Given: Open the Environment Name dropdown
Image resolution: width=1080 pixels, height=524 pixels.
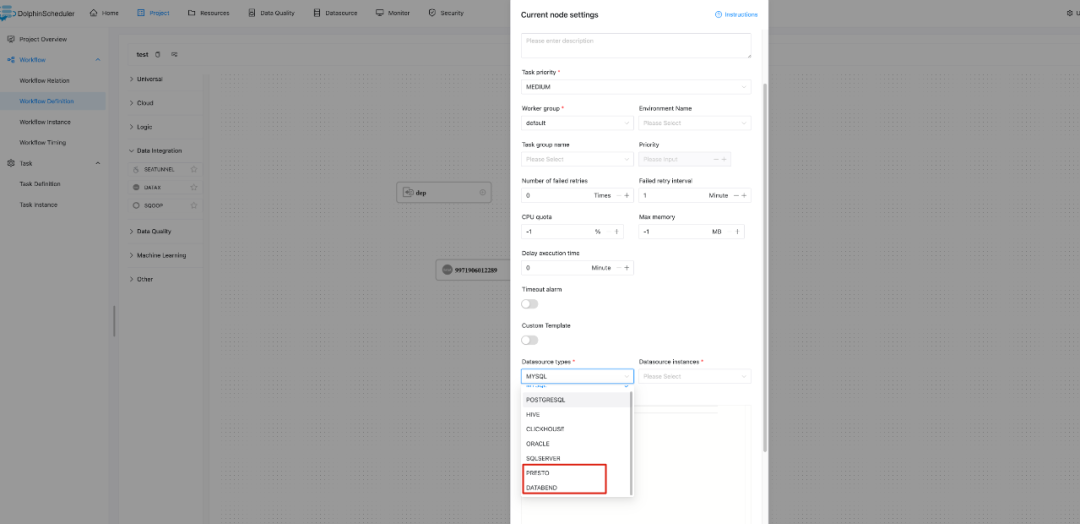Looking at the screenshot, I should pos(695,123).
